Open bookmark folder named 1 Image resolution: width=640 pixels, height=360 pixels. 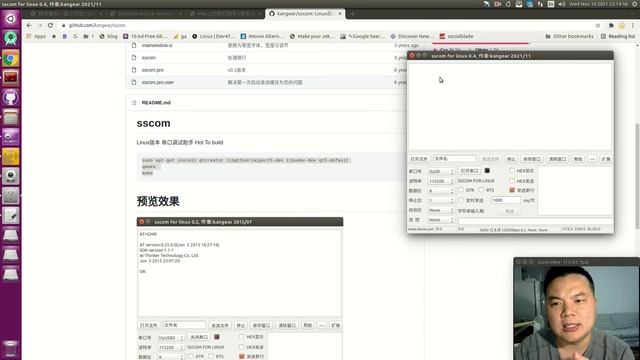click(x=89, y=36)
